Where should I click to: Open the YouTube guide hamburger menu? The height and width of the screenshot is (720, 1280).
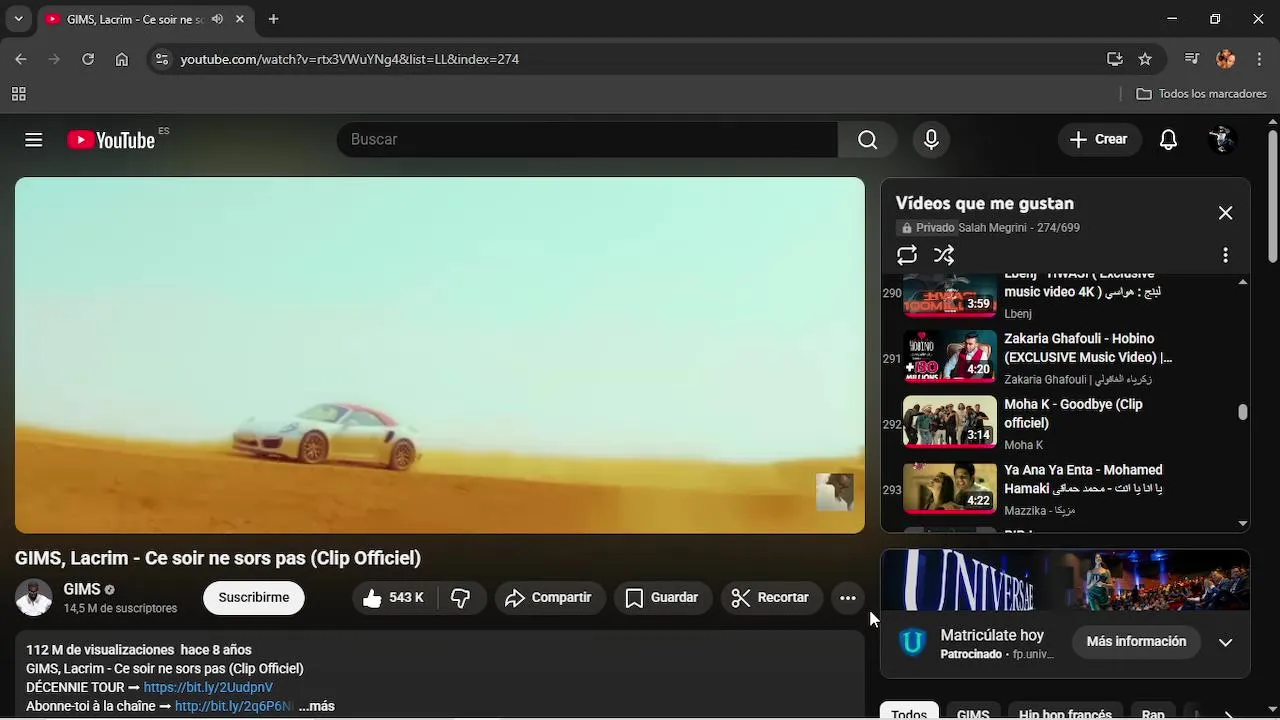(34, 140)
